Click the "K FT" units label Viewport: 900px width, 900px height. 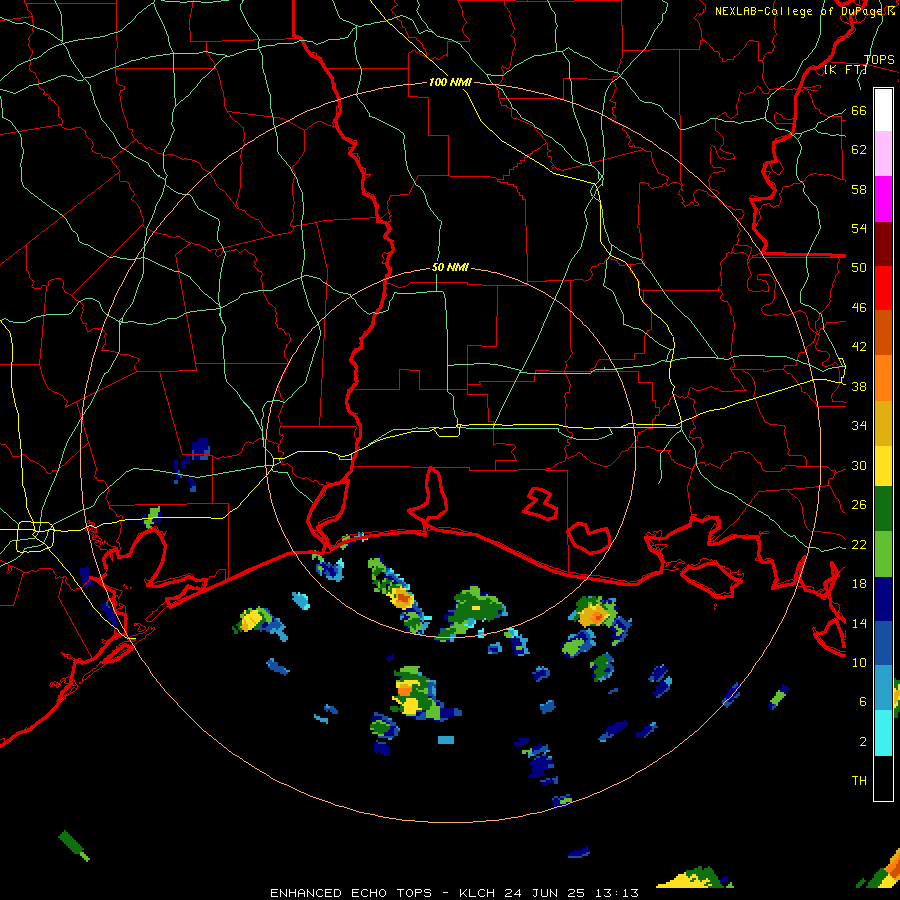pyautogui.click(x=846, y=70)
